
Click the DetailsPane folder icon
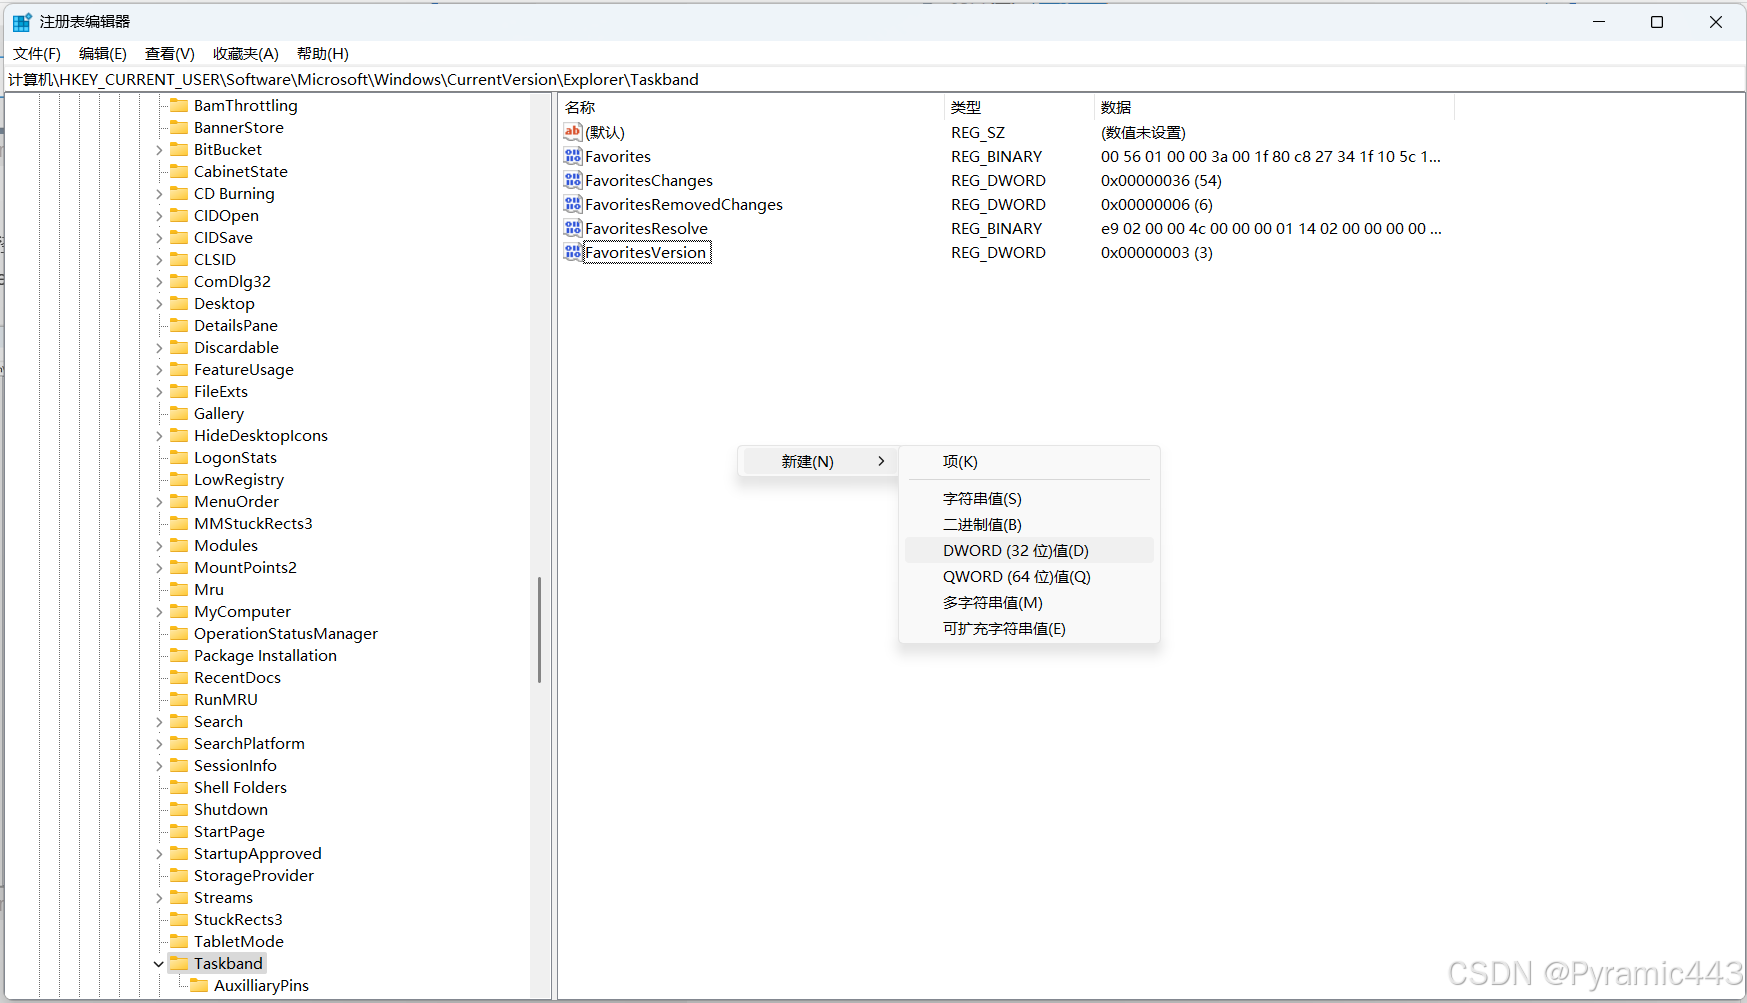179,325
